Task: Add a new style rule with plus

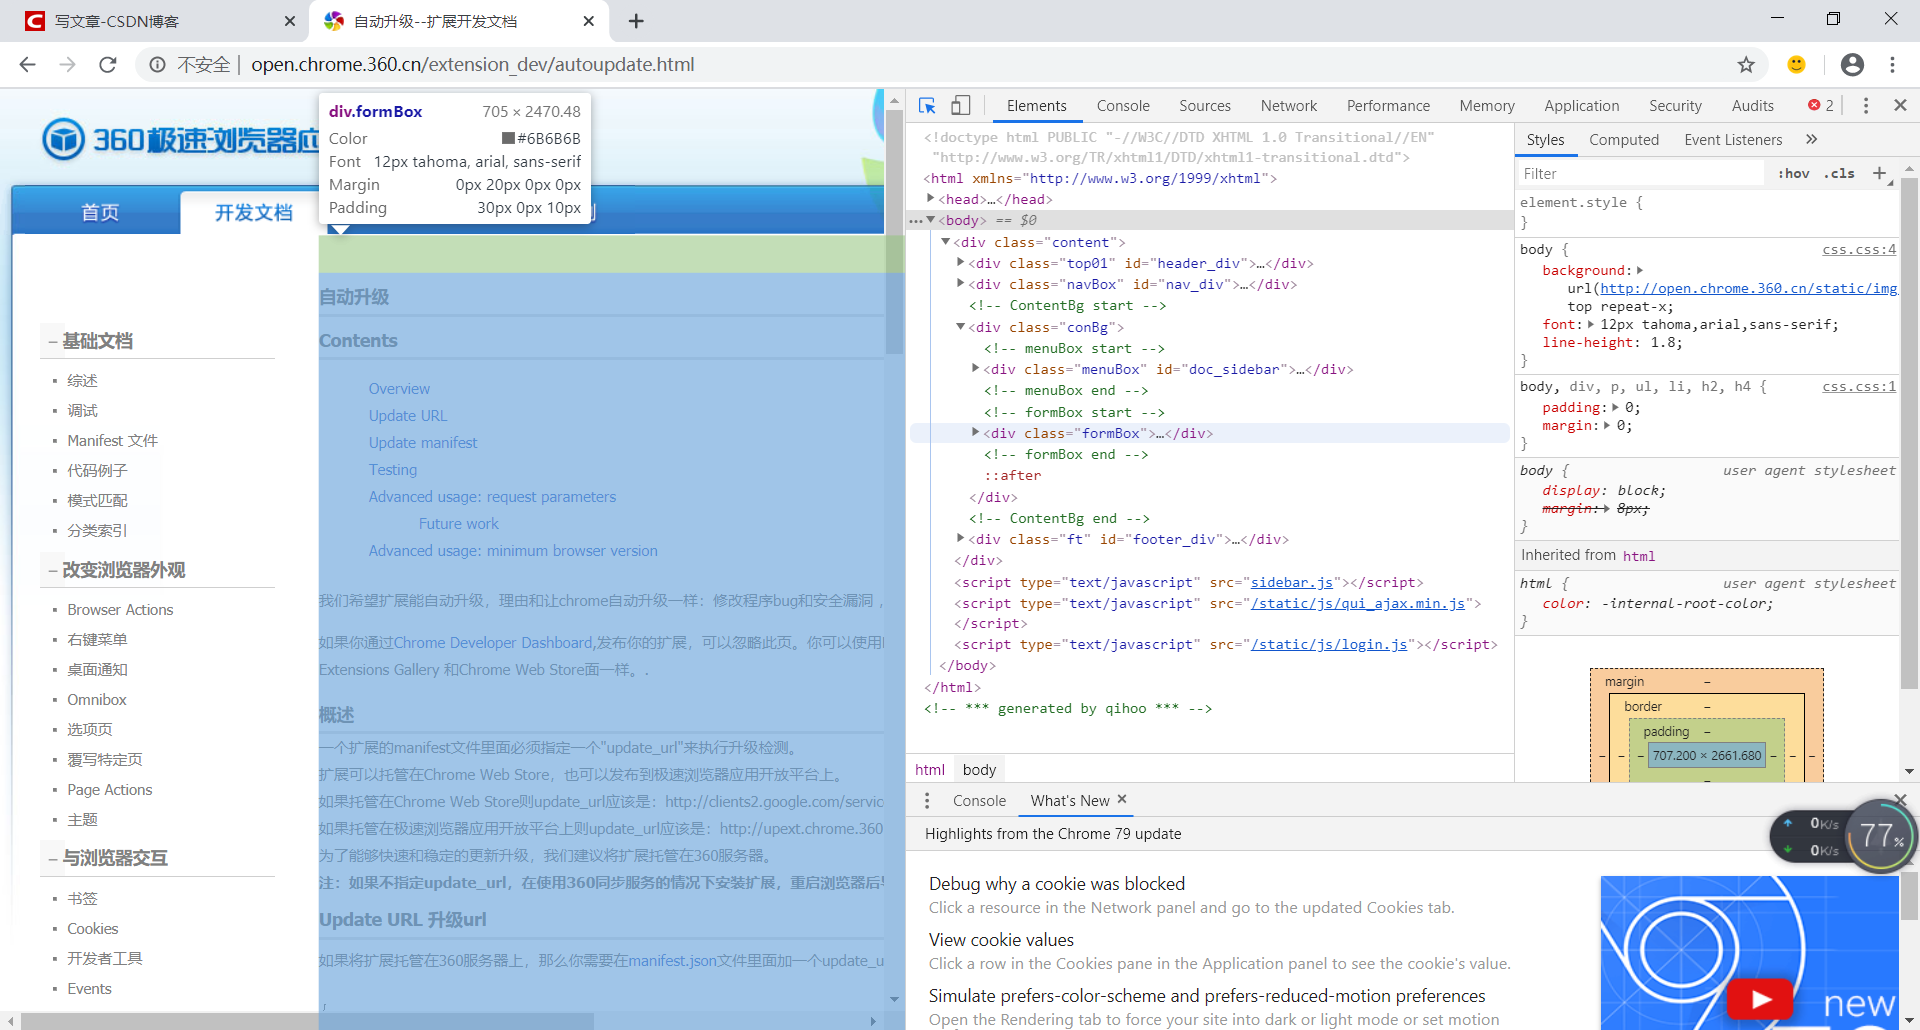Action: click(x=1880, y=173)
